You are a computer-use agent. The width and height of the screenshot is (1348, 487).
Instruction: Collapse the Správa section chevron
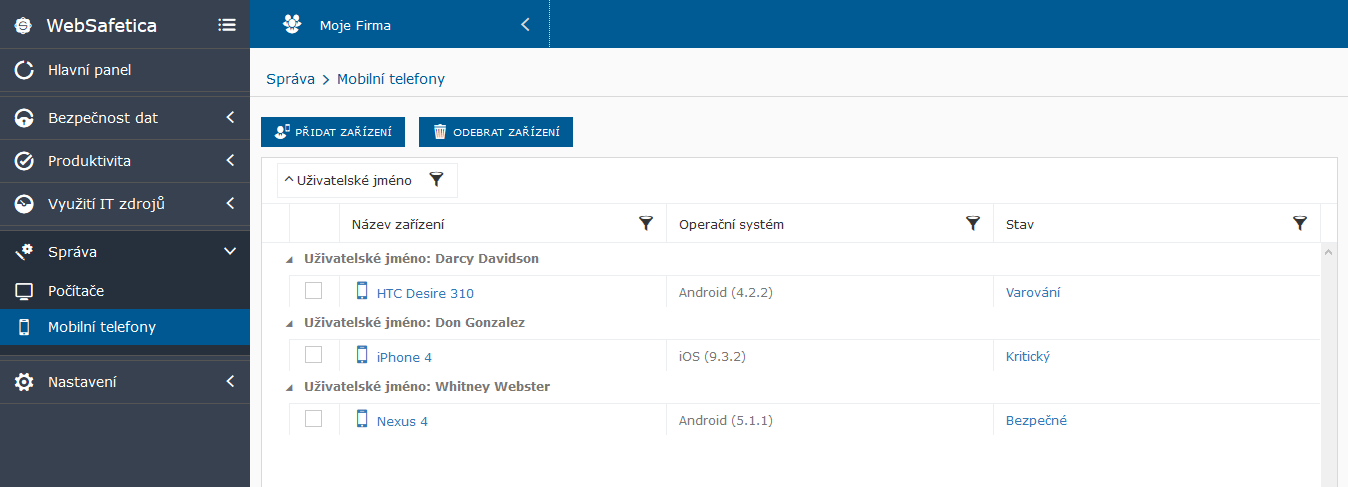click(230, 252)
